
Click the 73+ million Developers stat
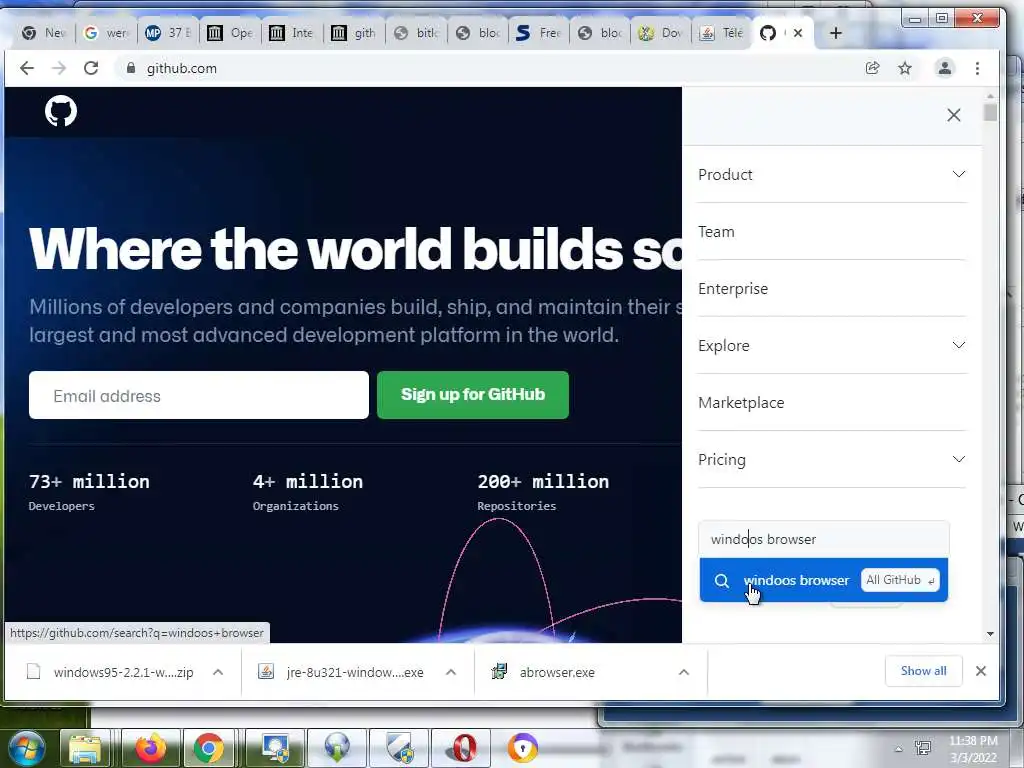tap(89, 492)
